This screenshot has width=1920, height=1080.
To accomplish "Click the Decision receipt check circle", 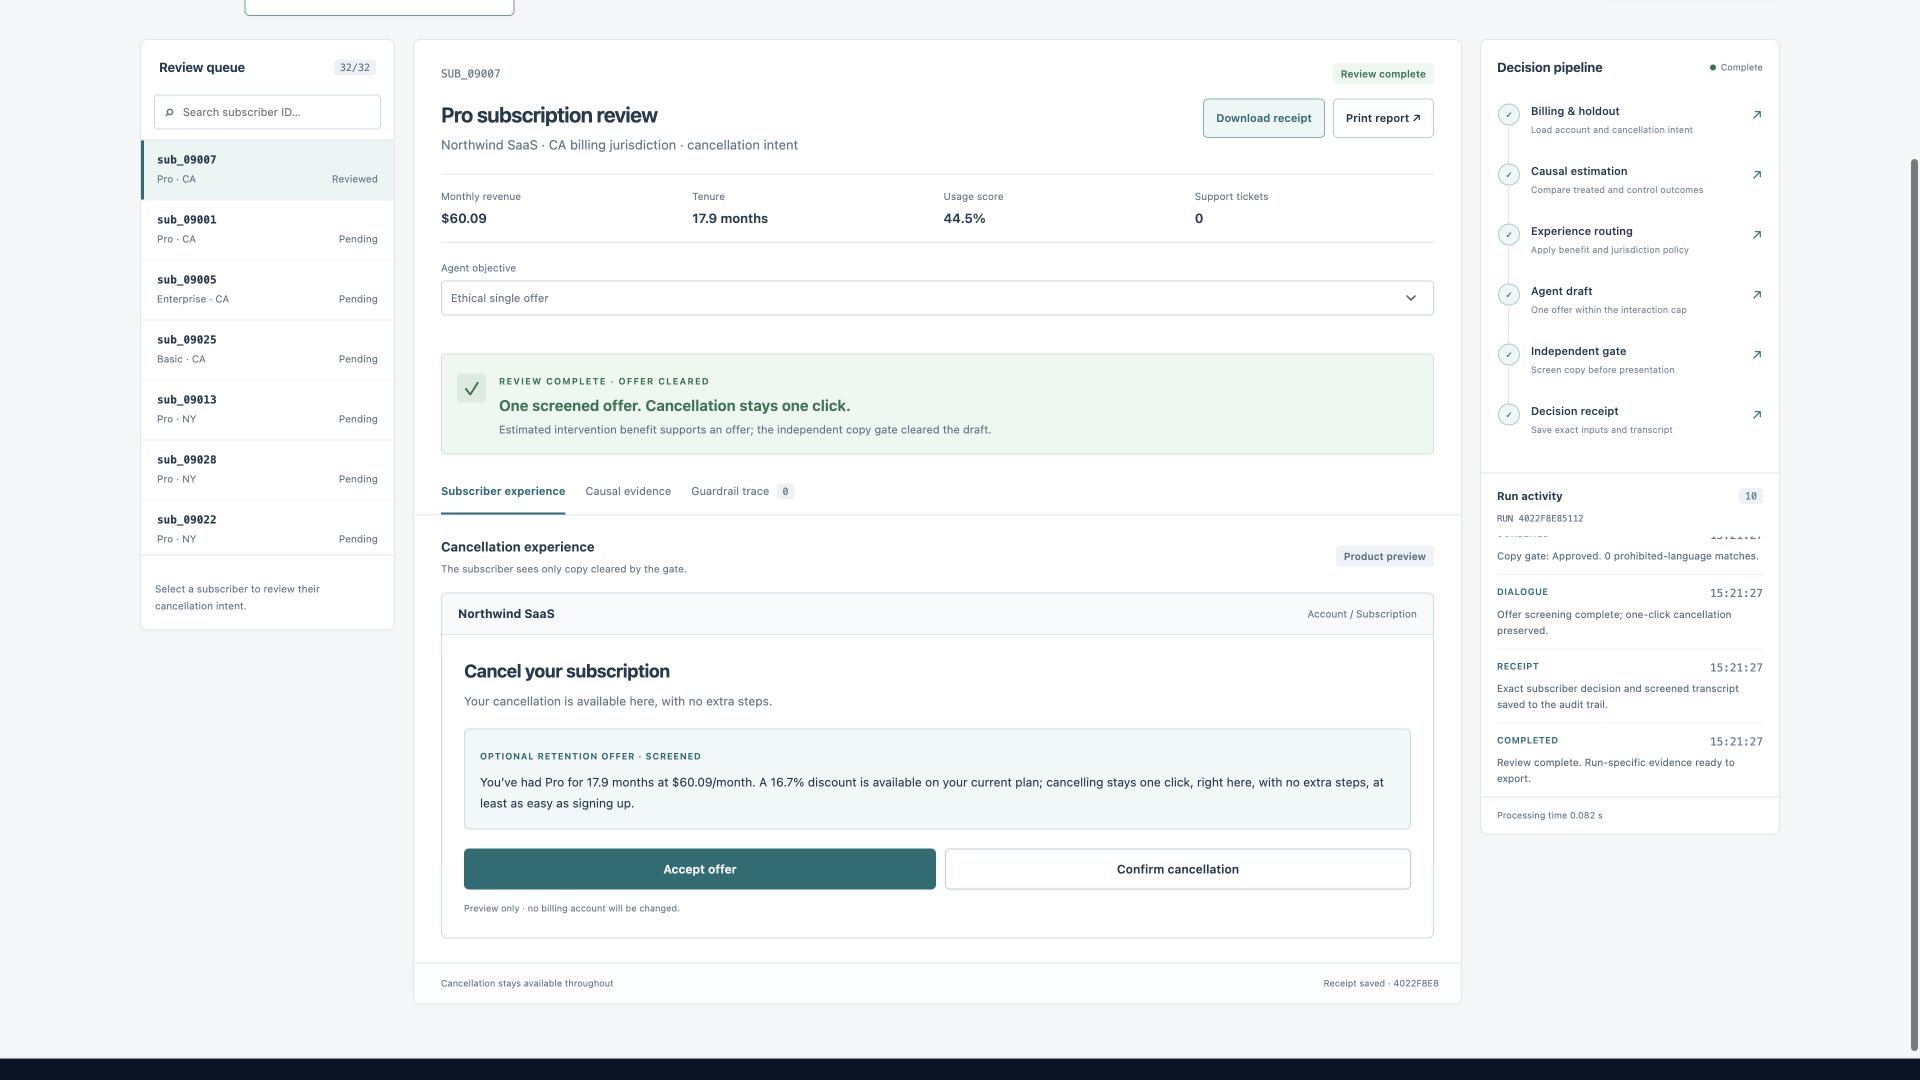I will tap(1509, 415).
